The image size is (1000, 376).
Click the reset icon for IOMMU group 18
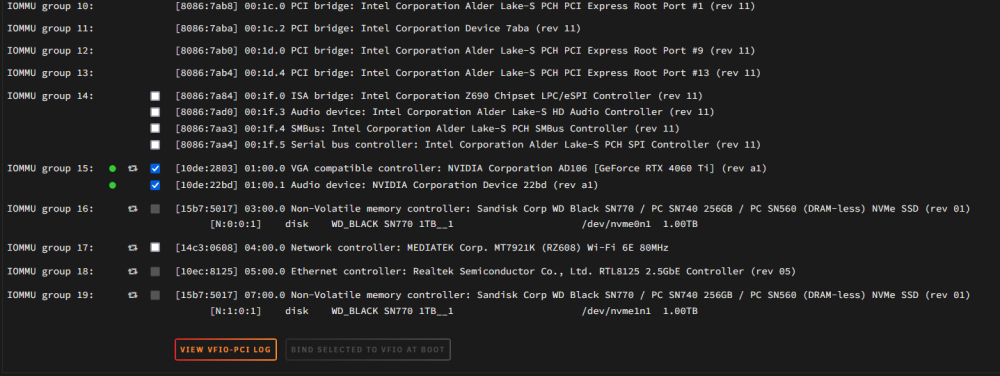click(133, 271)
